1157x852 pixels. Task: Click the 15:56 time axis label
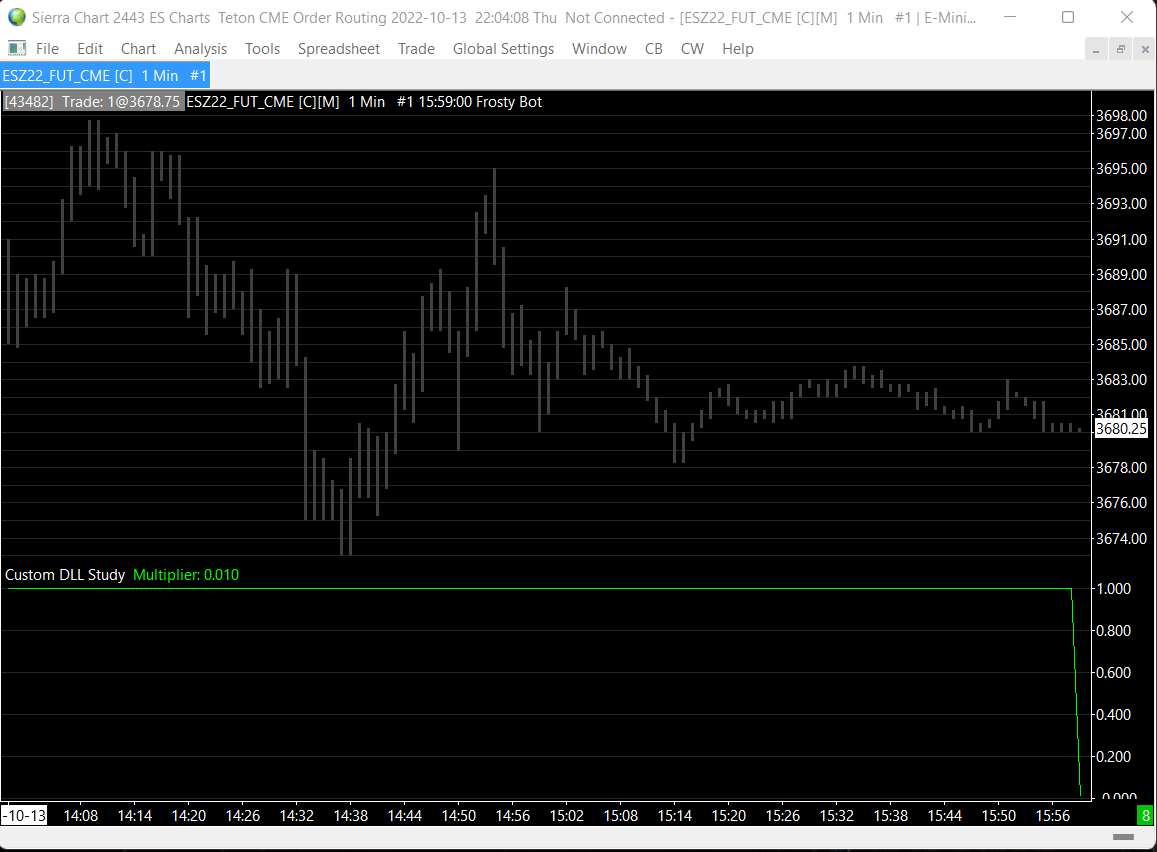click(x=1052, y=816)
